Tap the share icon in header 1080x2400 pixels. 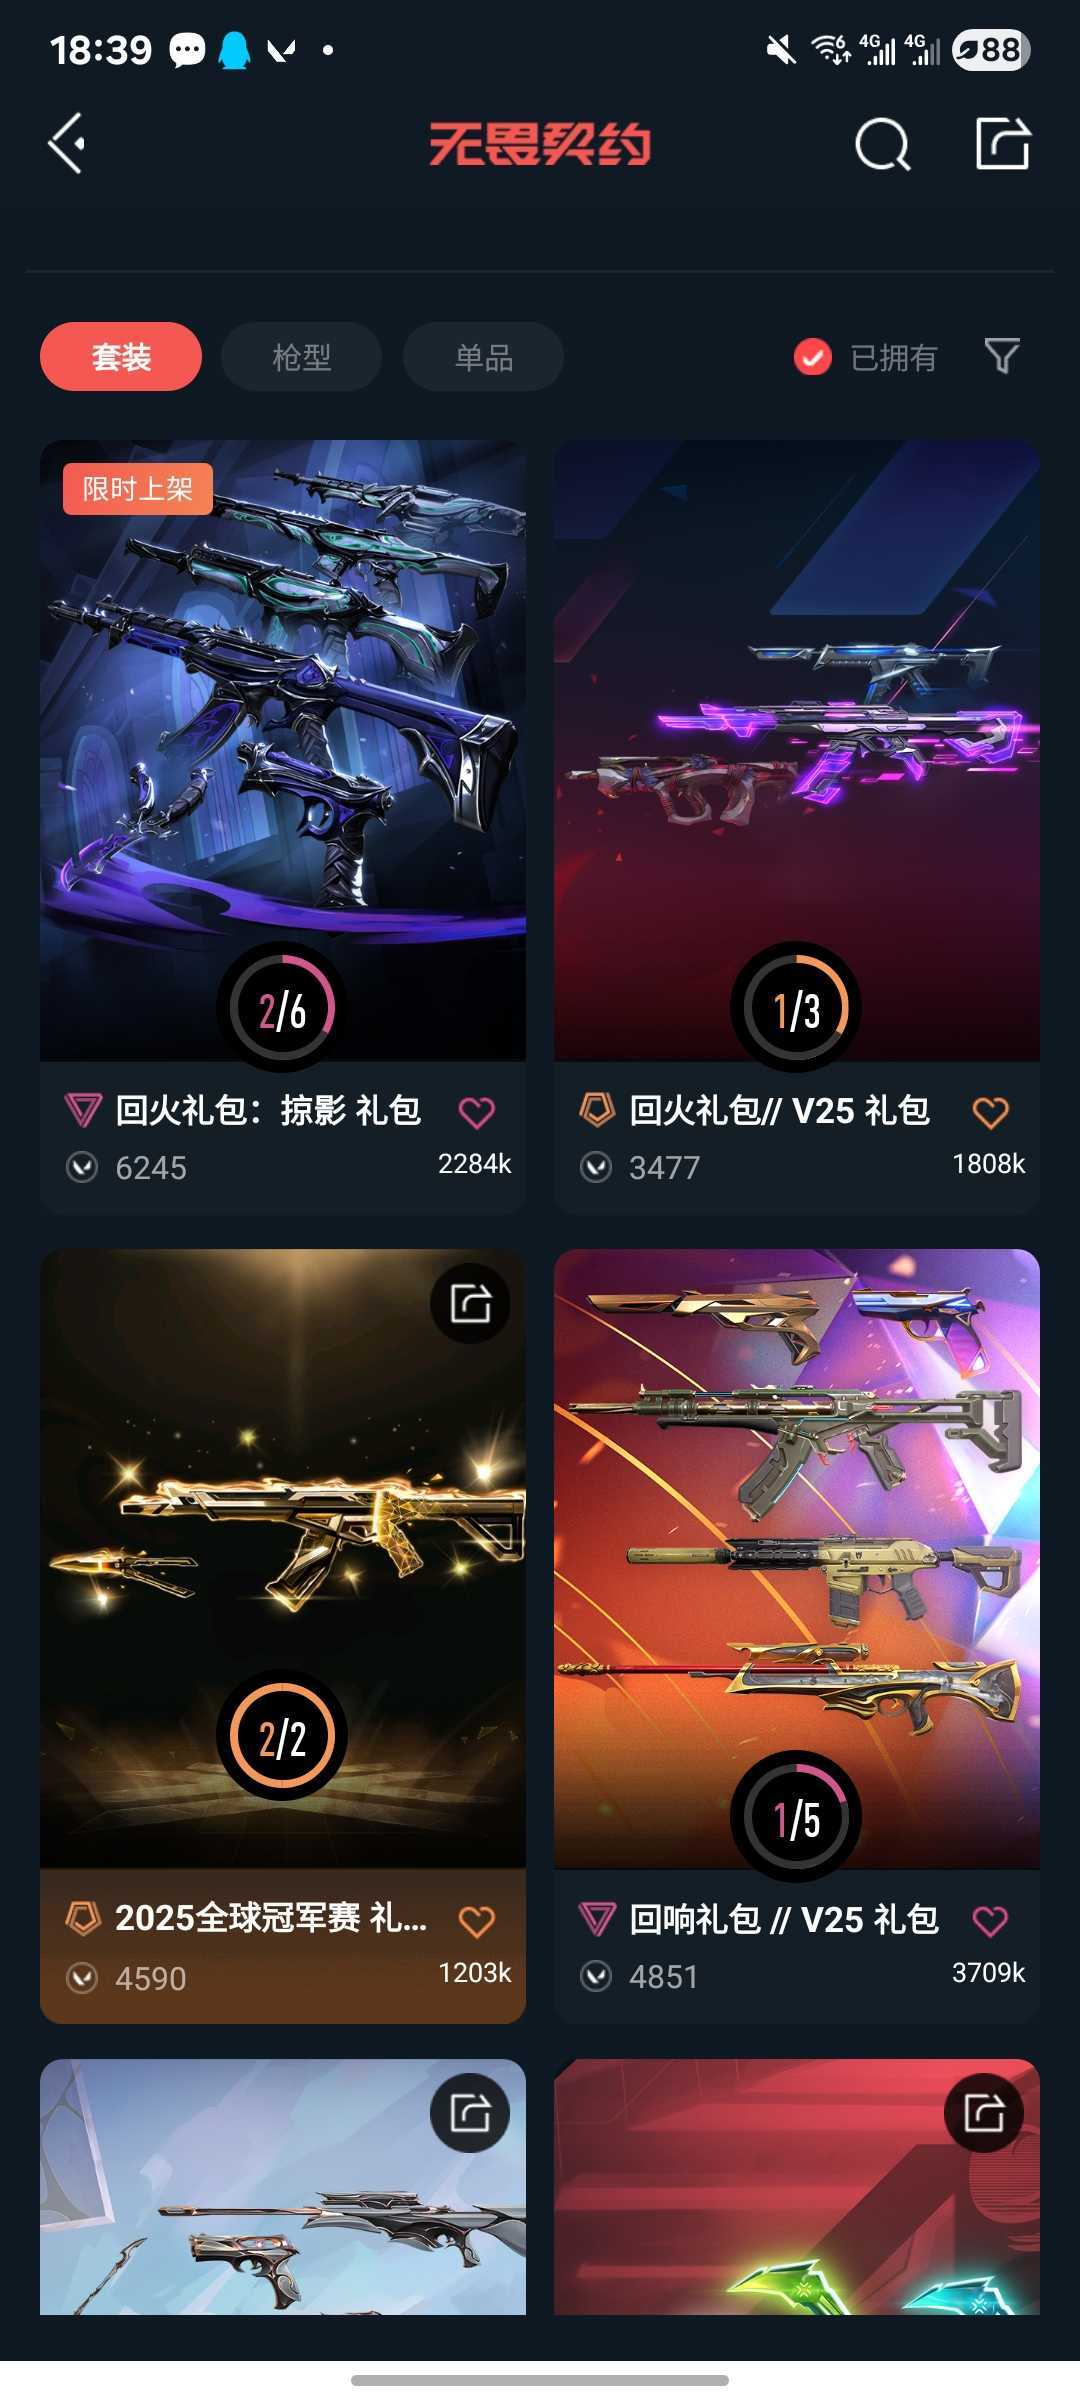[1003, 144]
